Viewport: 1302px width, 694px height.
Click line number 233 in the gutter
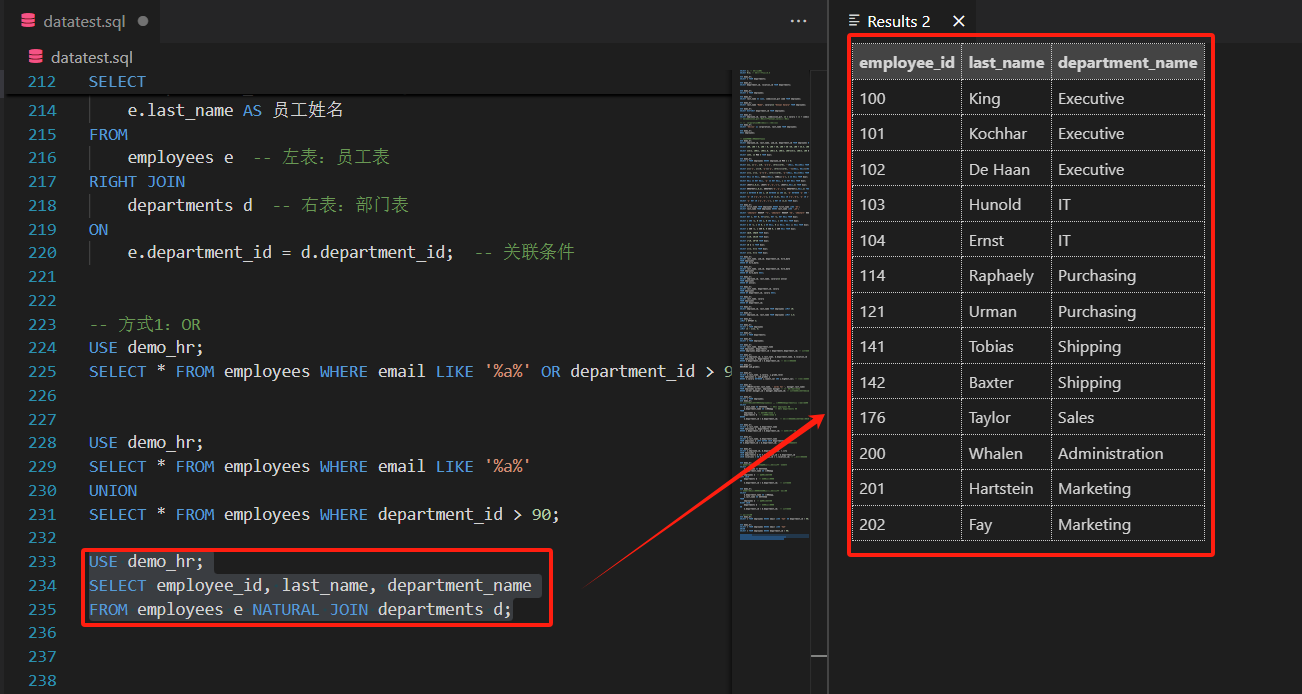click(42, 562)
